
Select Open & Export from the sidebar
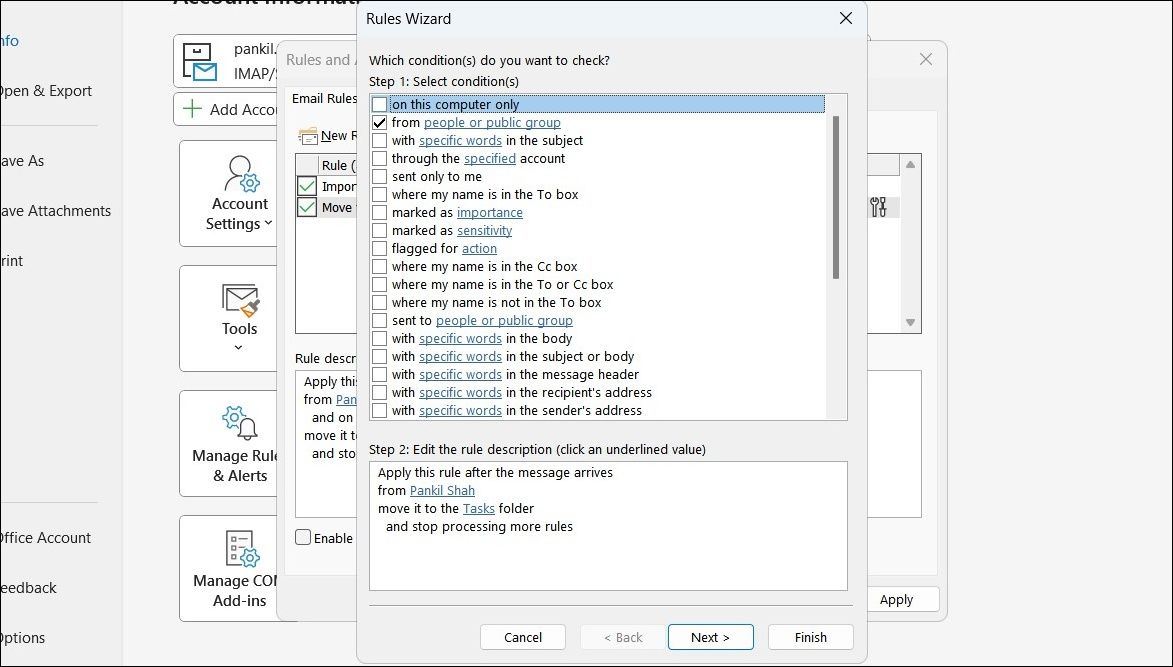click(x=44, y=90)
